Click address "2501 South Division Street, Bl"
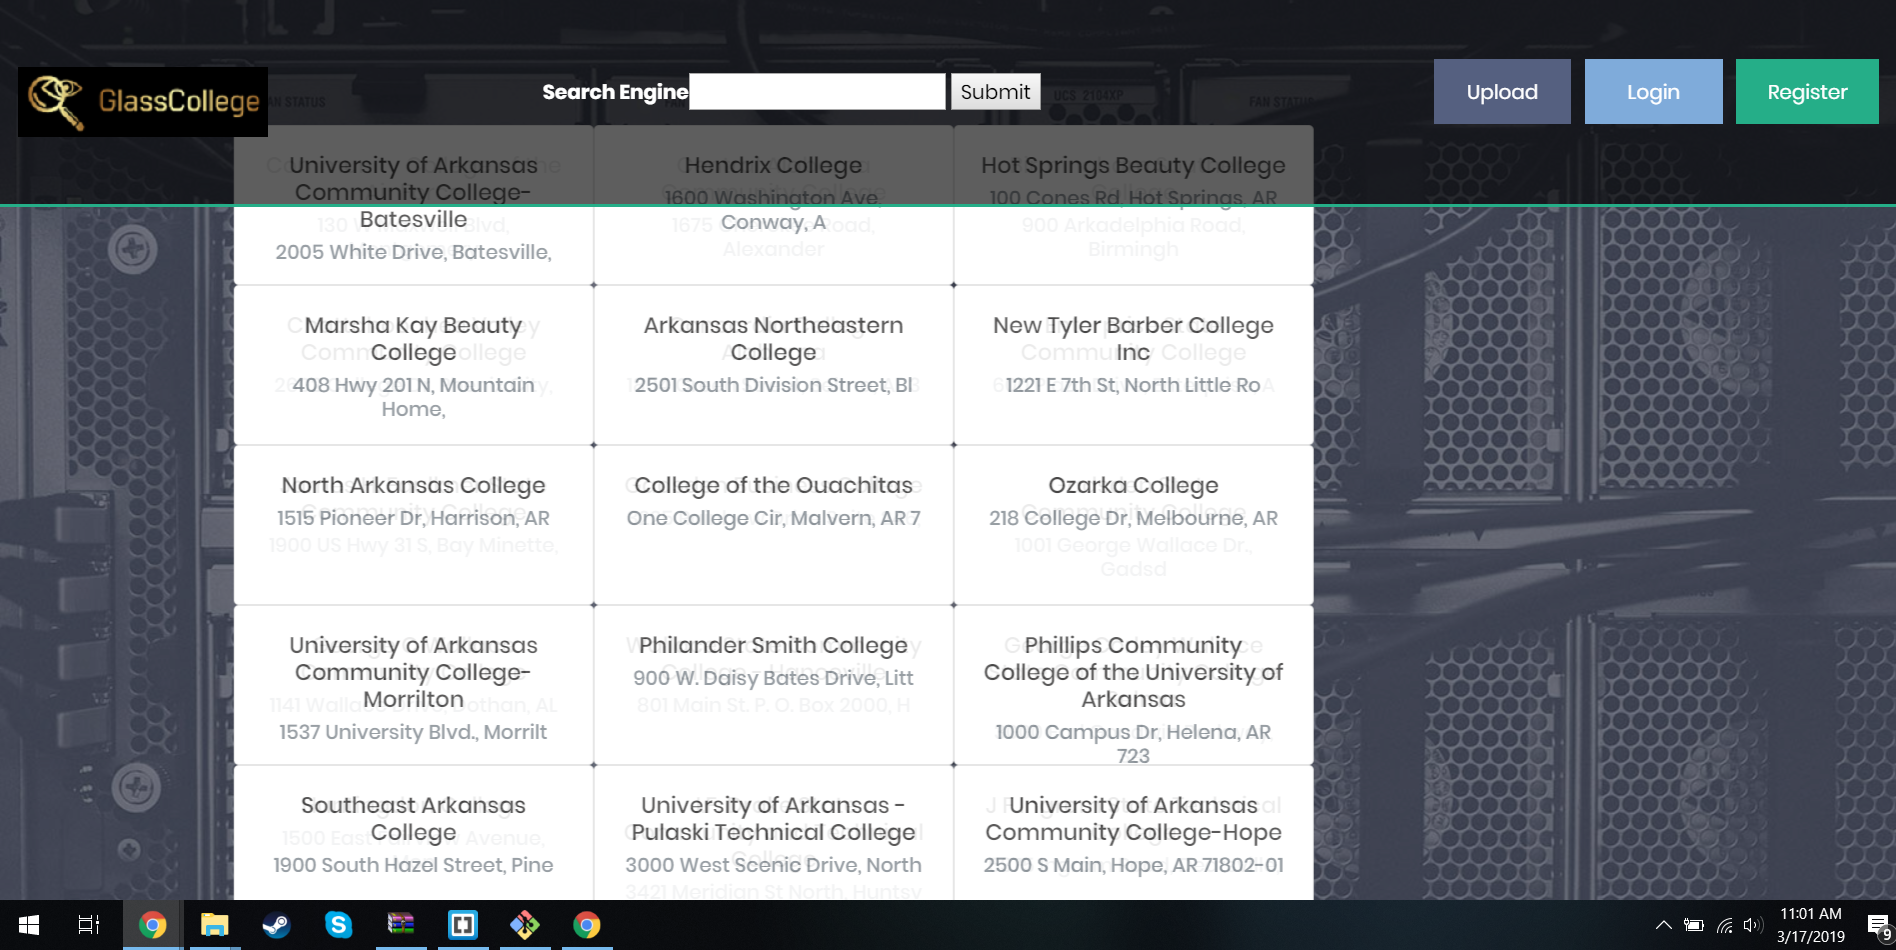1896x950 pixels. [x=773, y=385]
